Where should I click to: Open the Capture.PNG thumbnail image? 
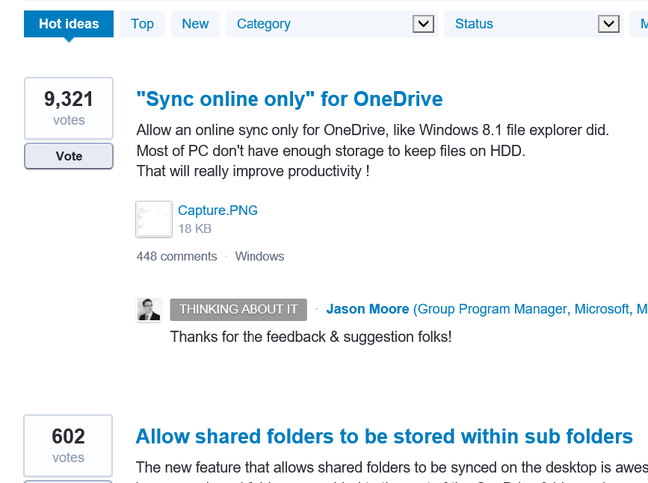(x=154, y=219)
